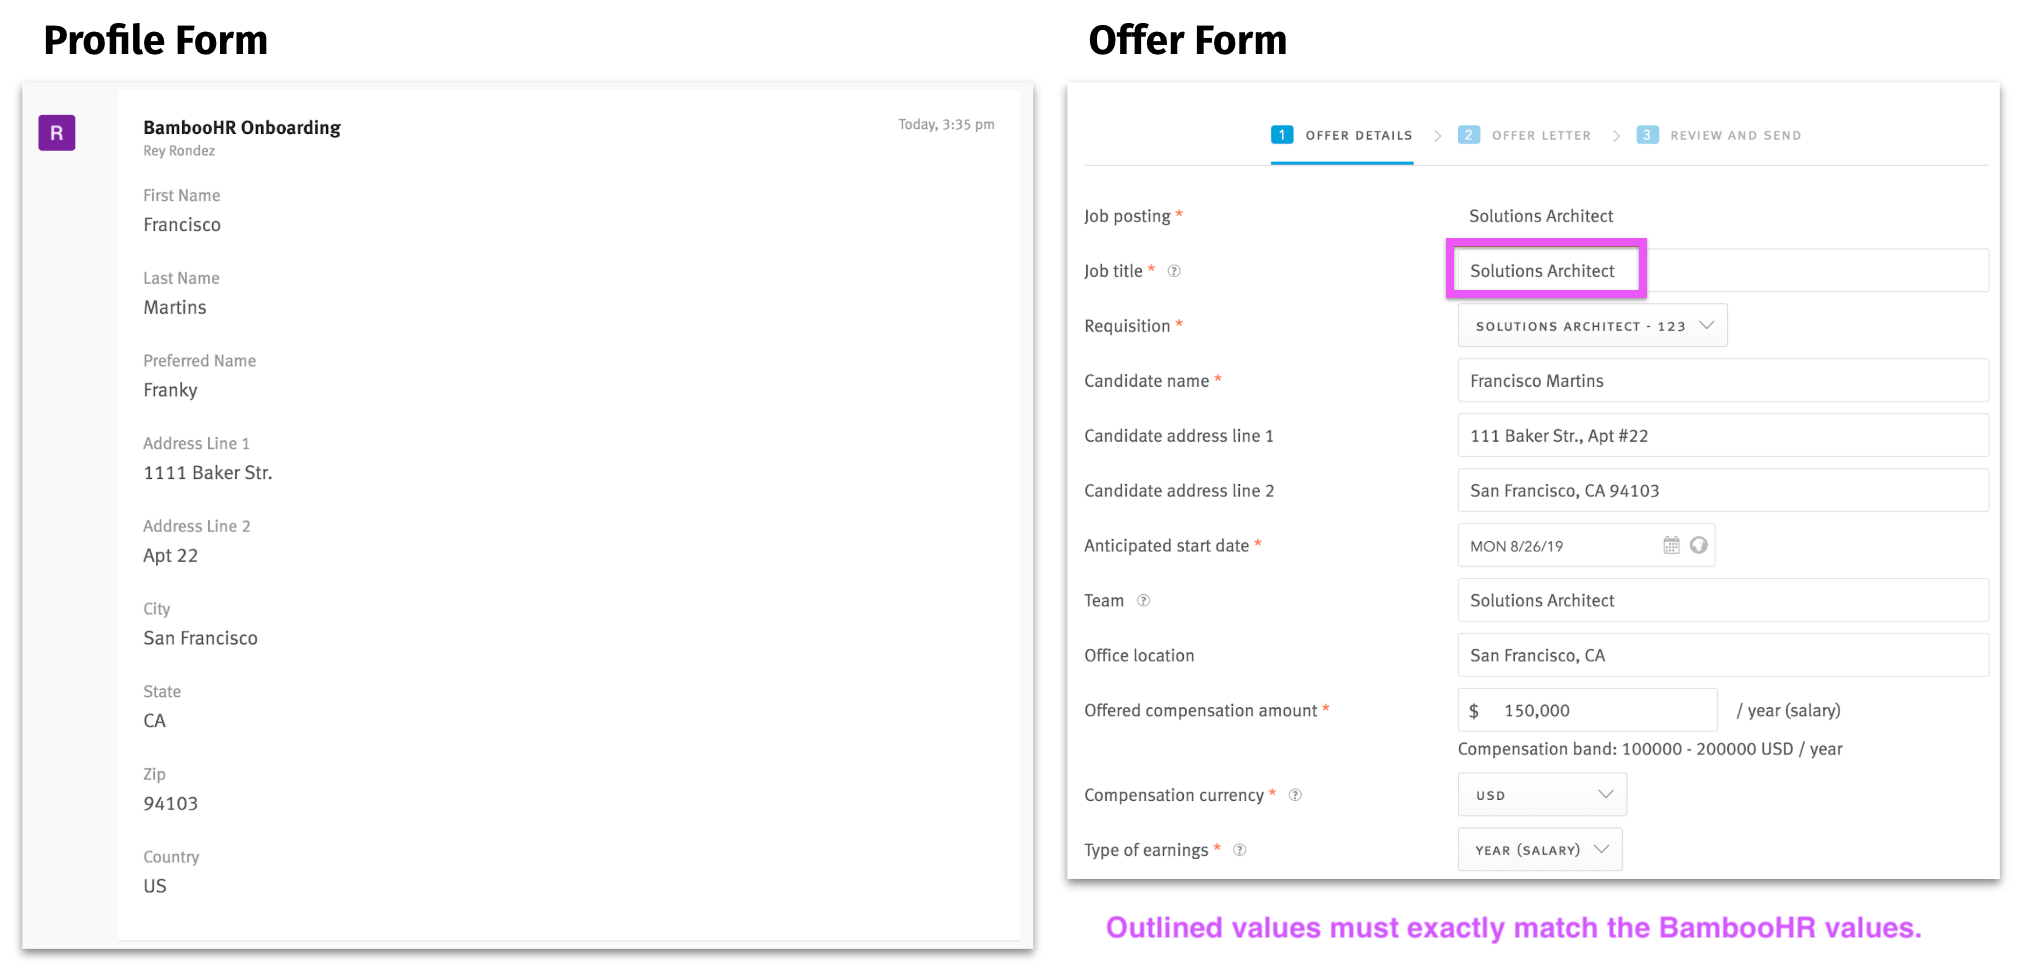Image resolution: width=2026 pixels, height=966 pixels.
Task: Click the step 2 numbered circle icon
Action: click(x=1469, y=134)
